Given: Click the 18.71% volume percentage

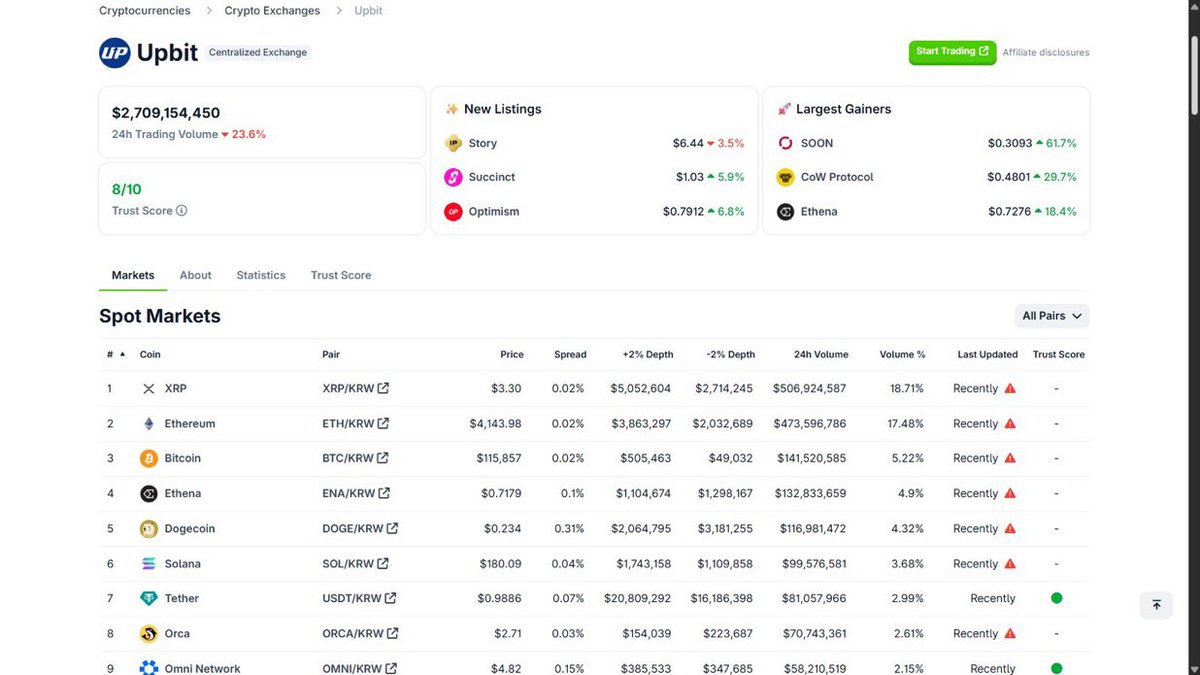Looking at the screenshot, I should point(907,388).
